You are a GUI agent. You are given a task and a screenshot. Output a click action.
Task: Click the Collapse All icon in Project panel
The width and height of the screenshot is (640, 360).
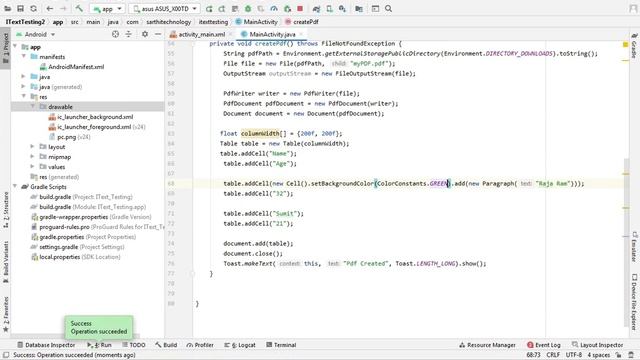[x=129, y=34]
